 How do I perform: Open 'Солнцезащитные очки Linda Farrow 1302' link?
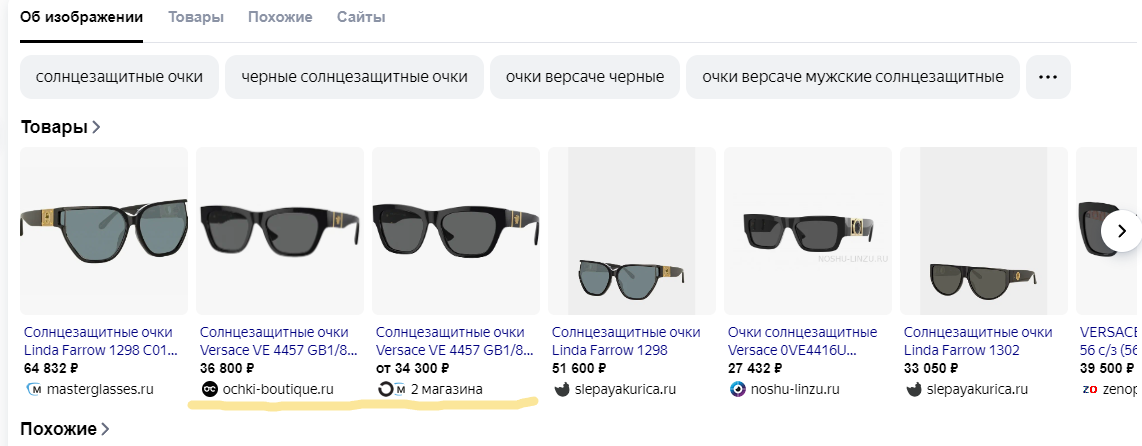click(977, 341)
